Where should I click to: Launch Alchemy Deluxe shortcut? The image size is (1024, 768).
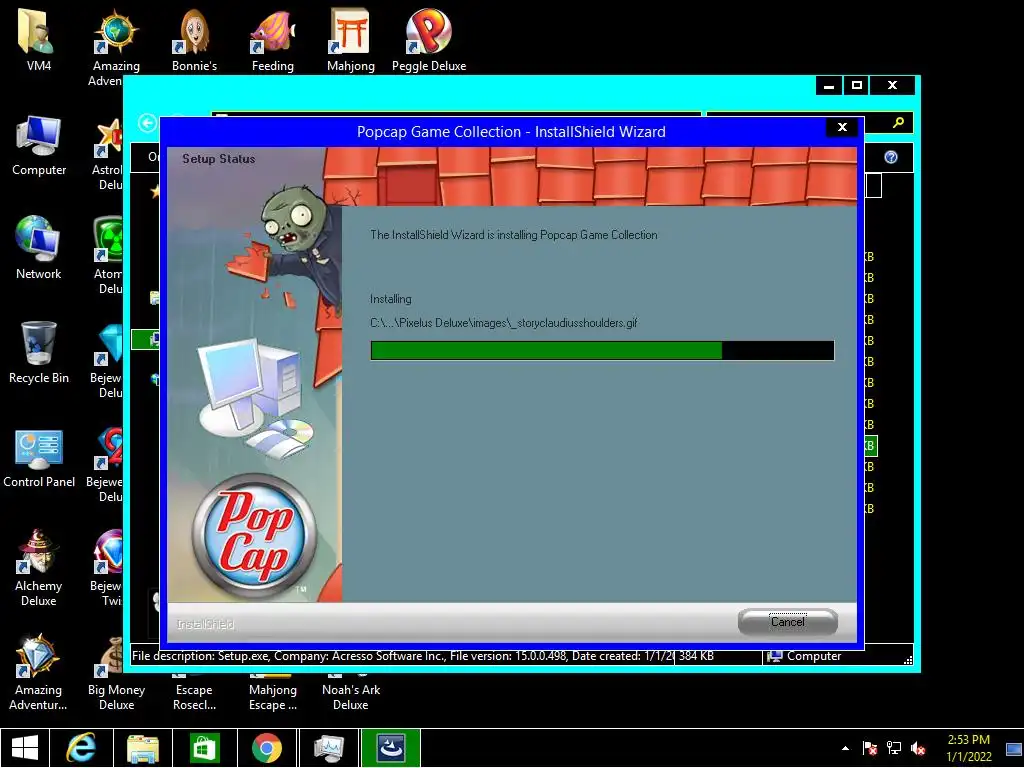tap(39, 567)
